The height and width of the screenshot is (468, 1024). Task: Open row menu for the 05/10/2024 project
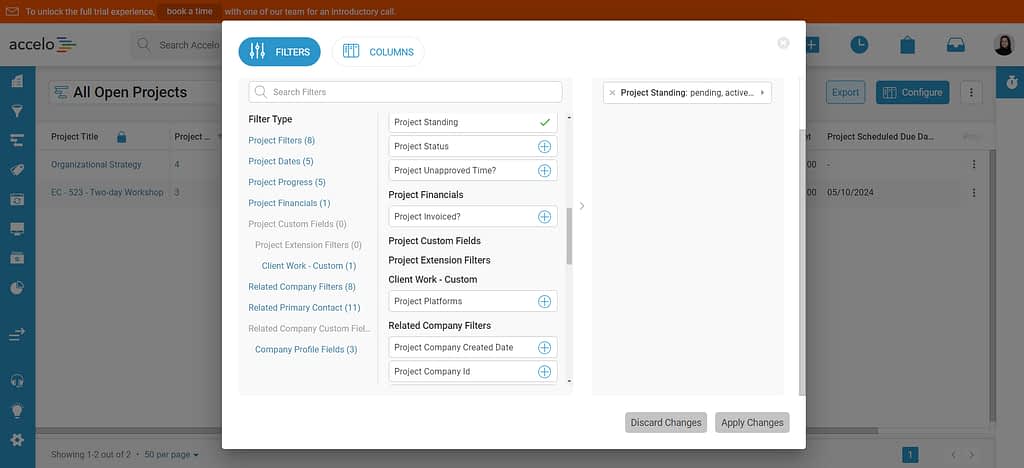click(974, 193)
